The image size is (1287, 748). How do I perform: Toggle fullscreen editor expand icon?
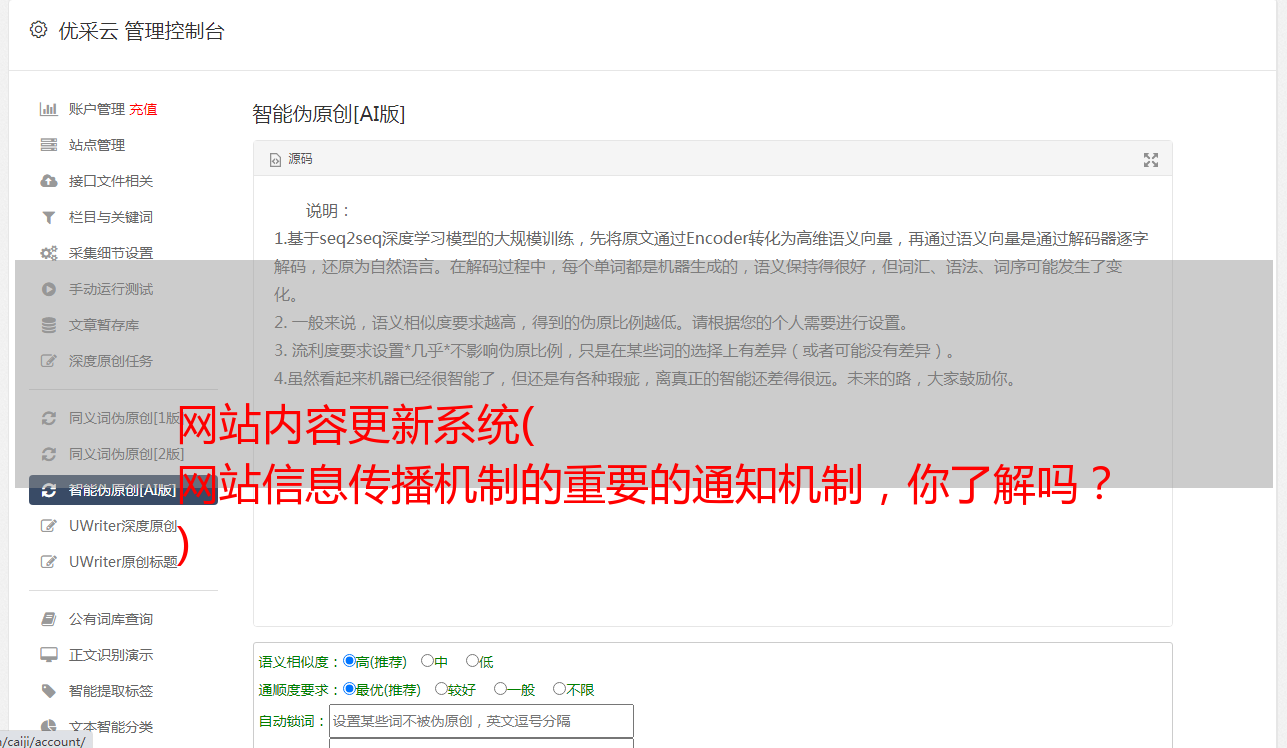click(1151, 160)
